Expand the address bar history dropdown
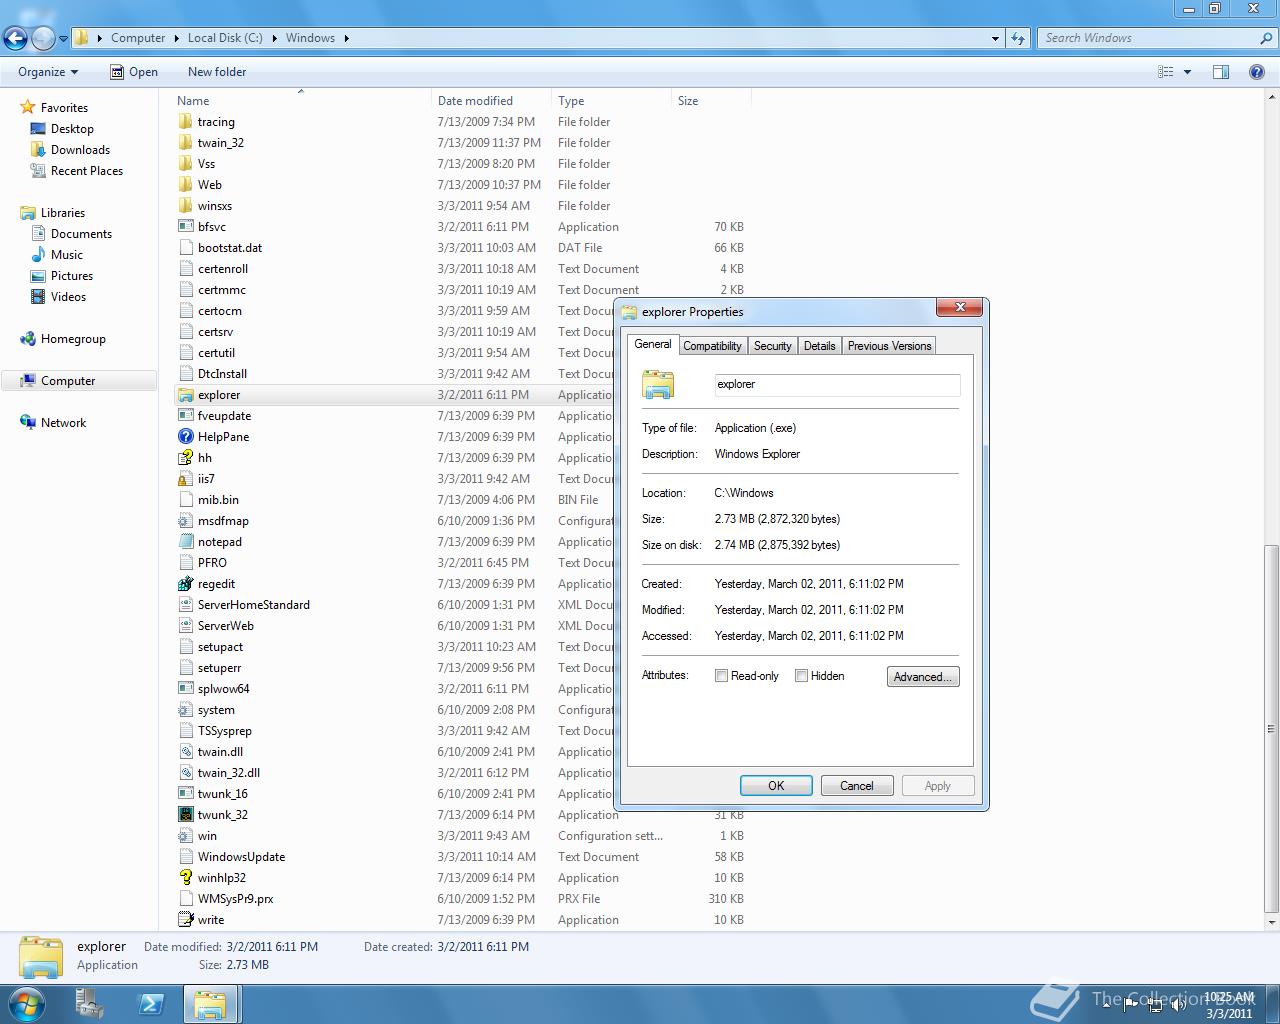 (995, 38)
